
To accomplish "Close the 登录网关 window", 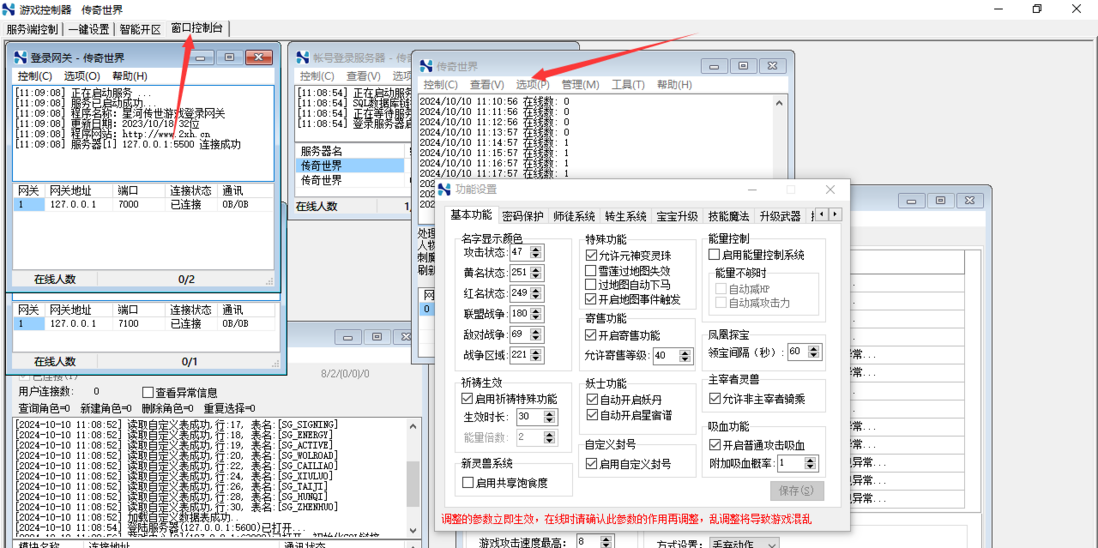I will [258, 57].
